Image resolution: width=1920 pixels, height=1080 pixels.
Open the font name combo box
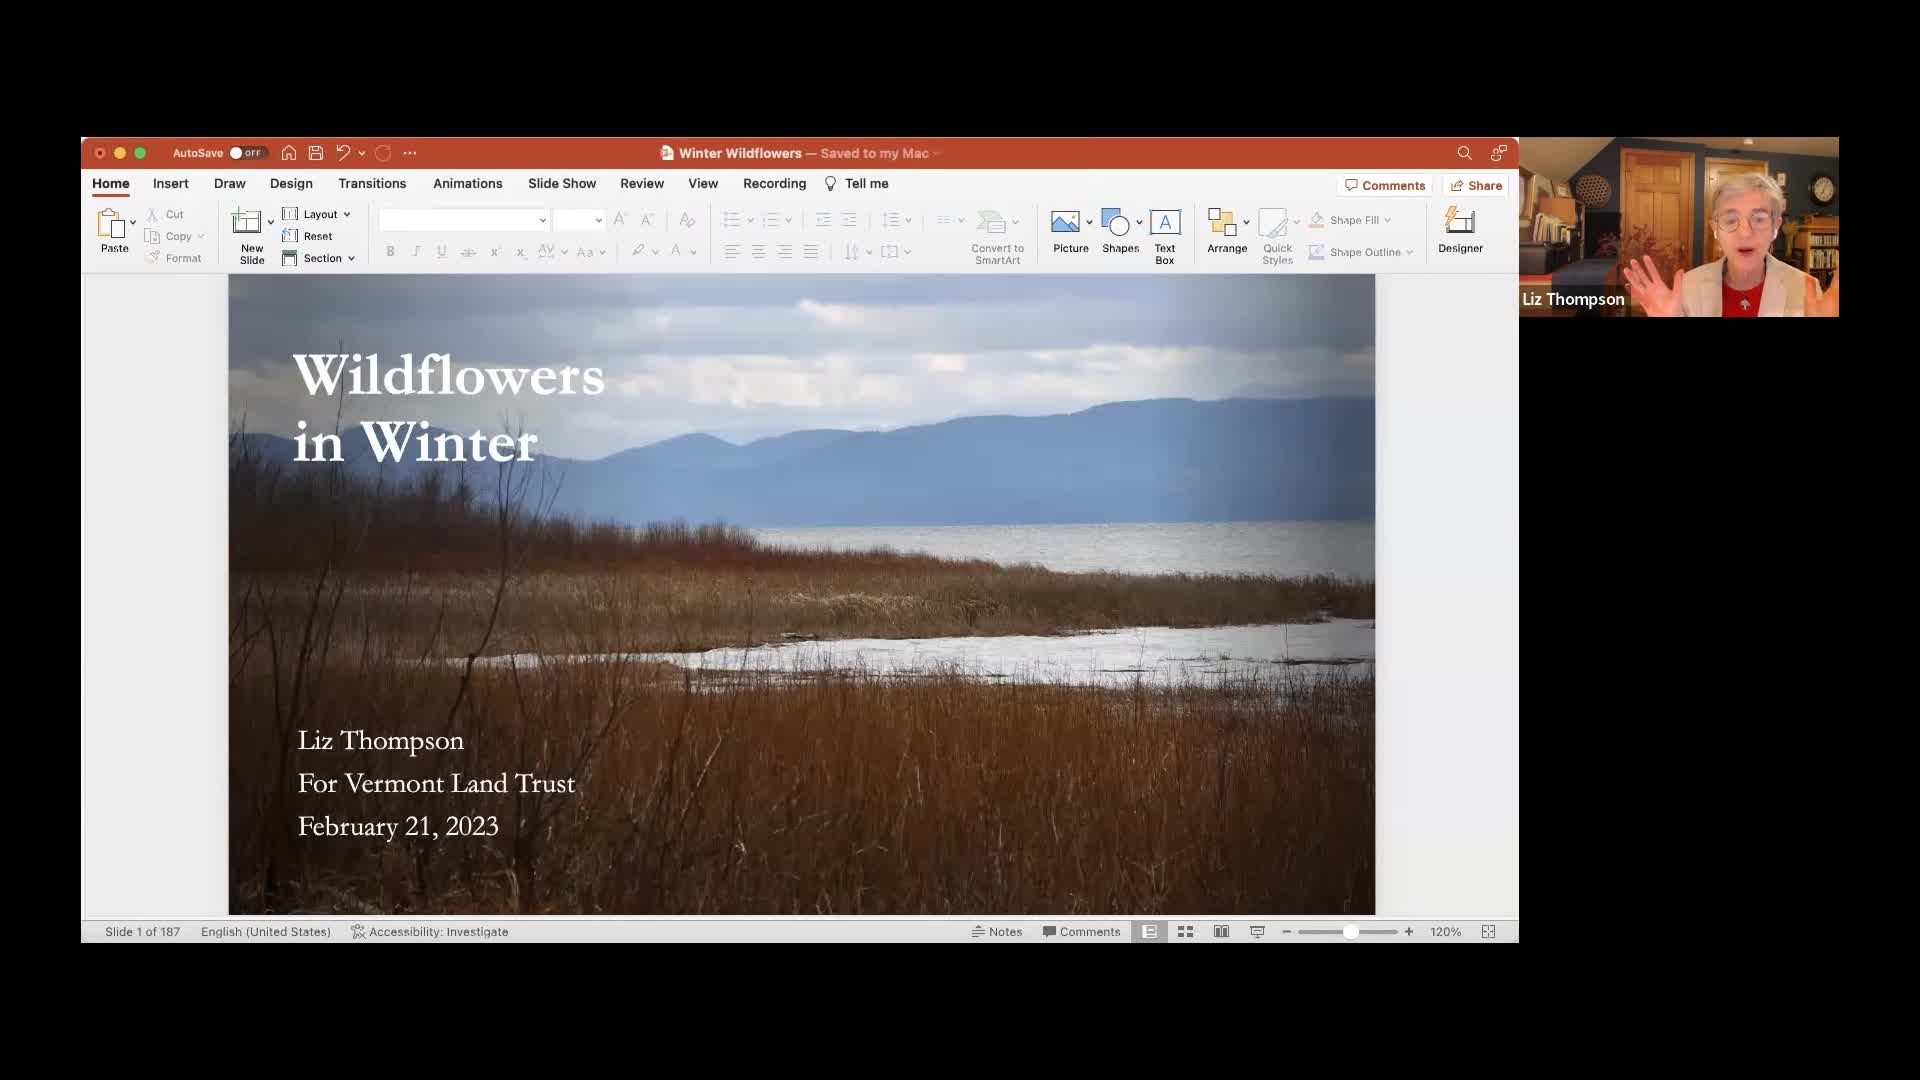tap(463, 220)
